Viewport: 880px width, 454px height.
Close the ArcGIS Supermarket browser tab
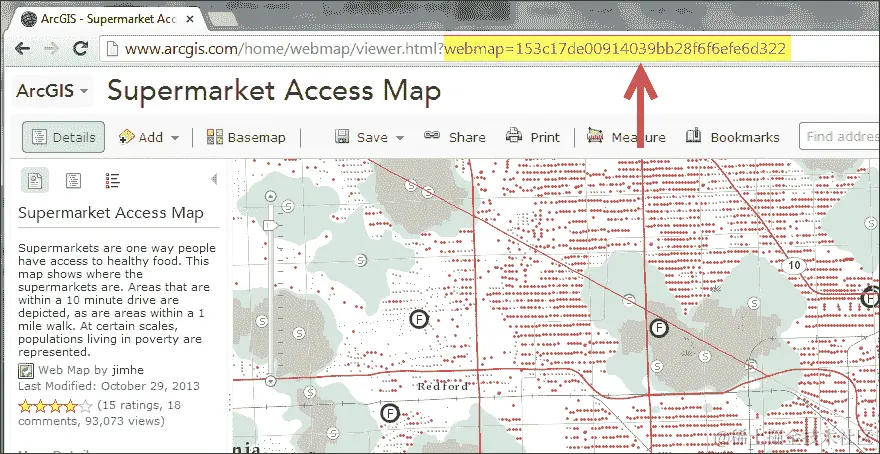coord(190,19)
